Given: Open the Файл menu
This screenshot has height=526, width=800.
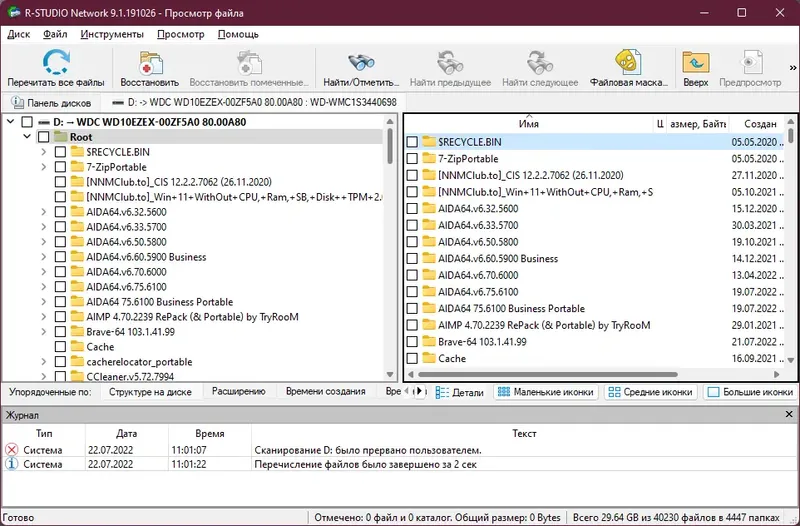Looking at the screenshot, I should [x=55, y=34].
